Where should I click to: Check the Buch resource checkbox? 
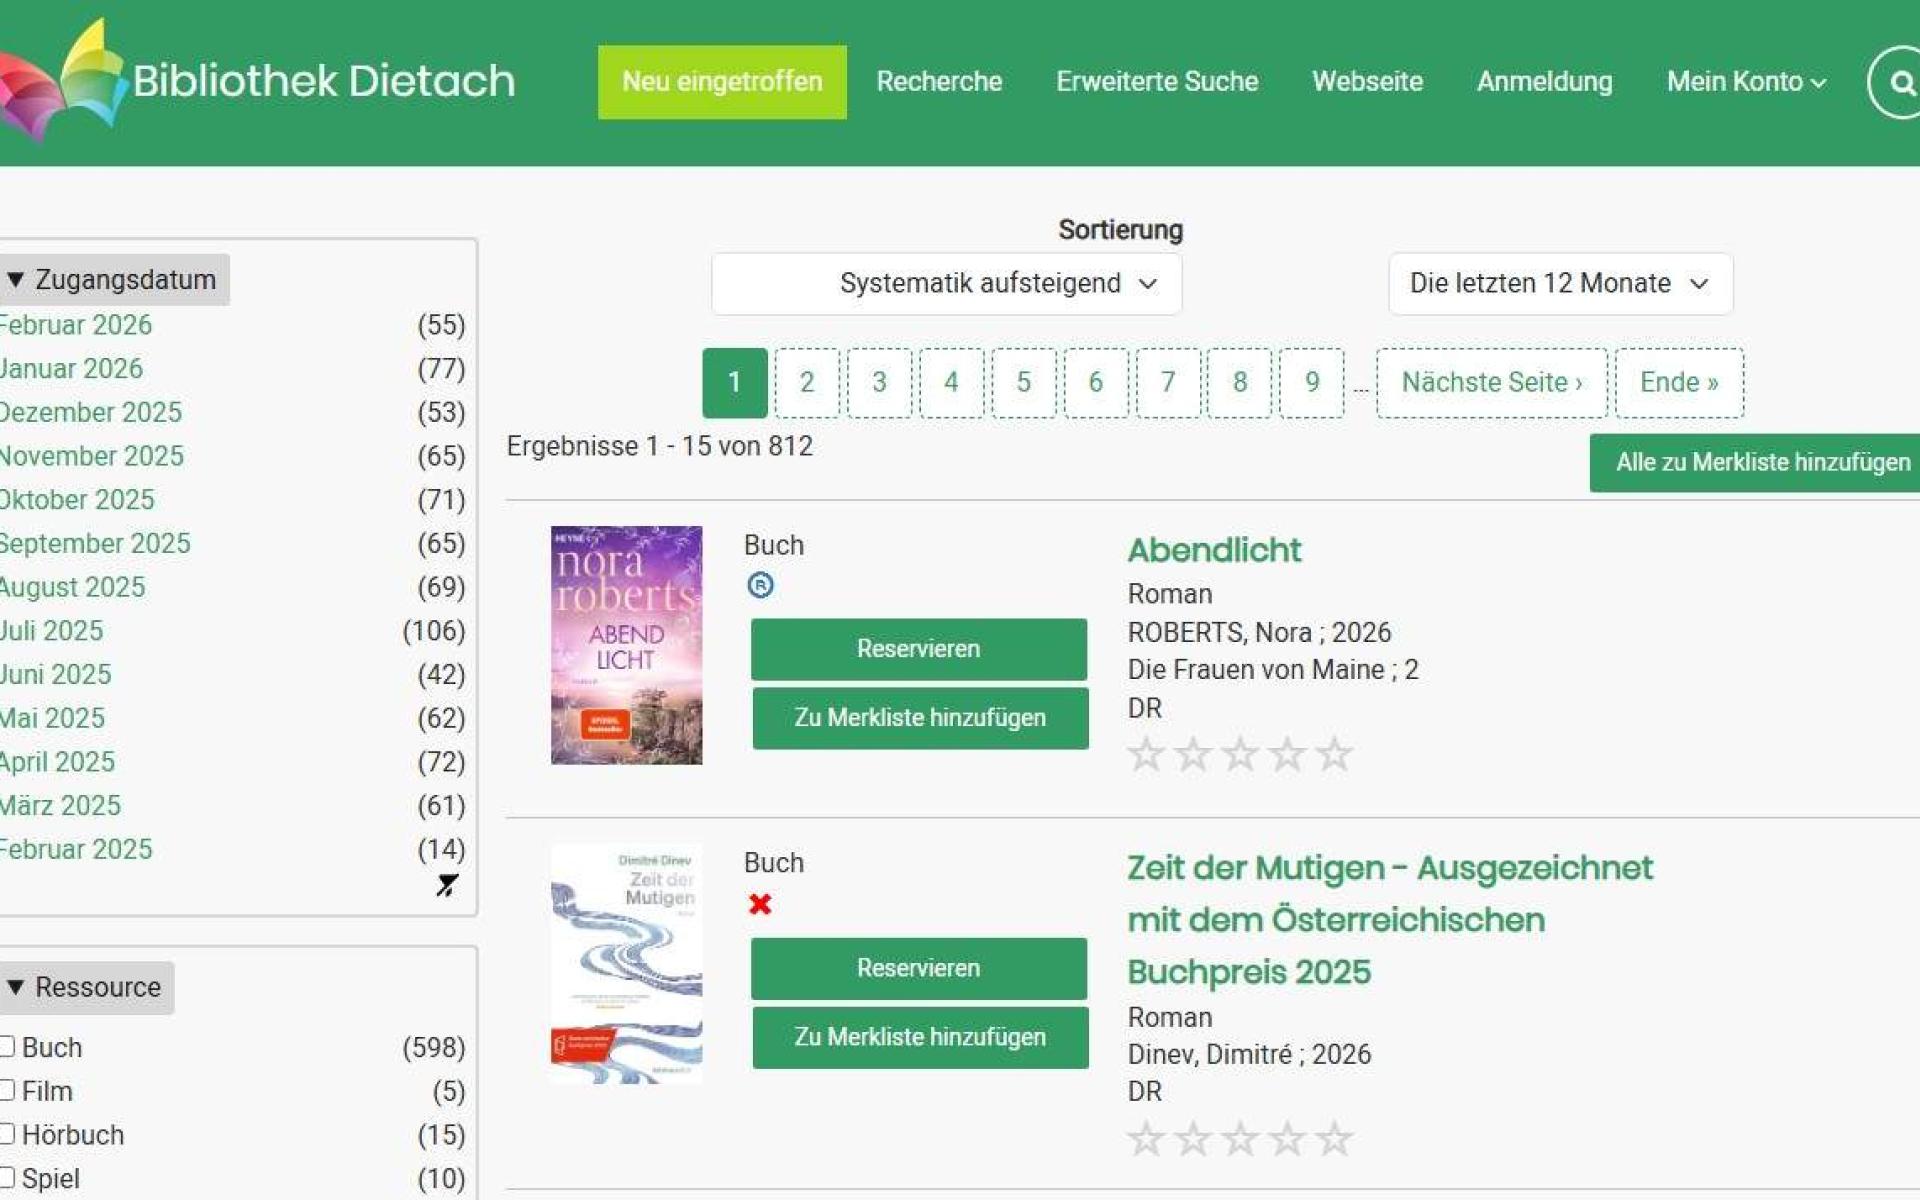[7, 1047]
